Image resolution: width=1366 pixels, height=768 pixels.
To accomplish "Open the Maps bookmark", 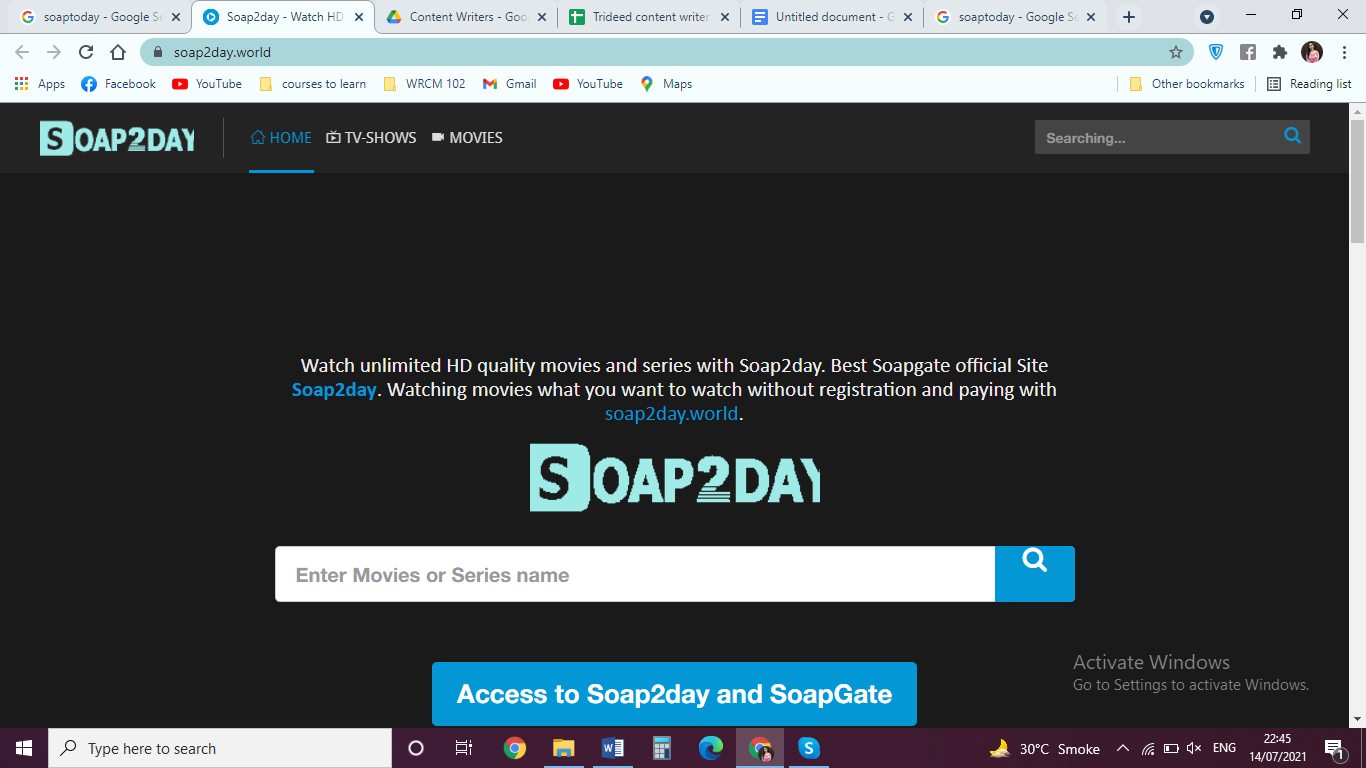I will [x=666, y=84].
